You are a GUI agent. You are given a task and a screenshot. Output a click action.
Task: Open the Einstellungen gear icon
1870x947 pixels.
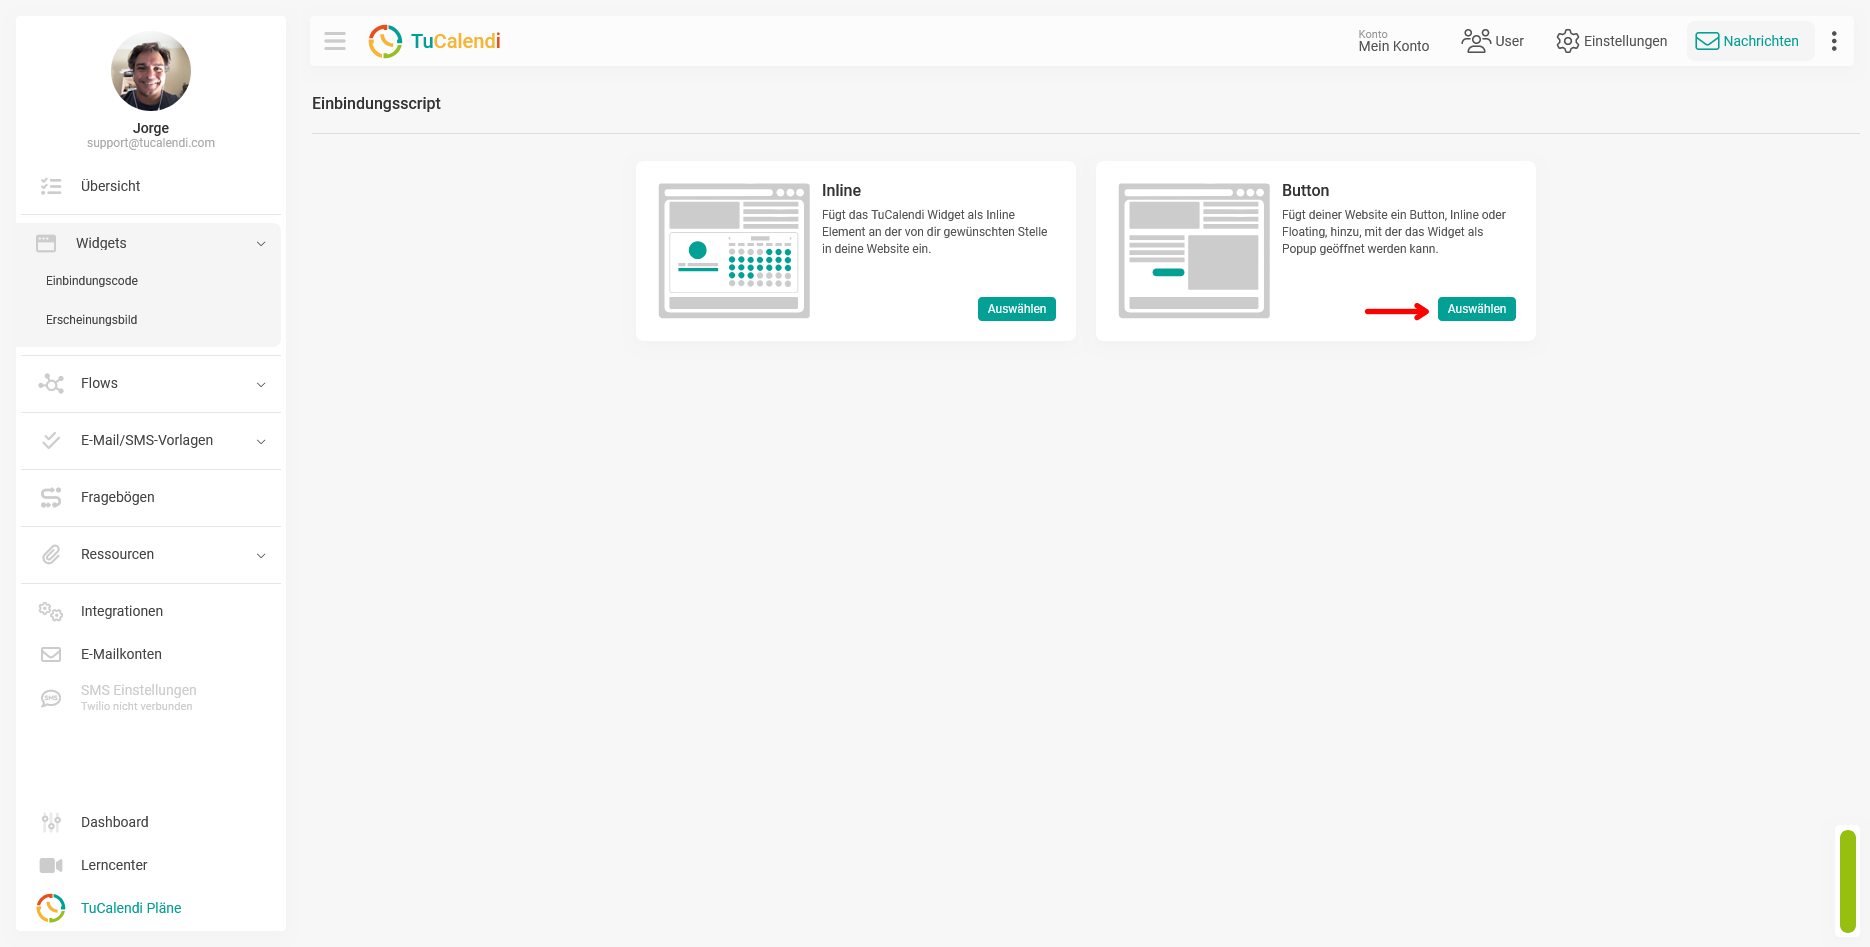pos(1567,41)
